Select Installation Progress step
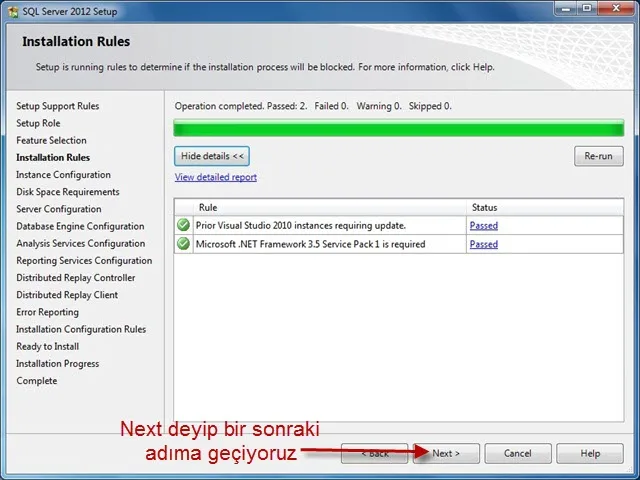This screenshot has width=640, height=480. 58,363
